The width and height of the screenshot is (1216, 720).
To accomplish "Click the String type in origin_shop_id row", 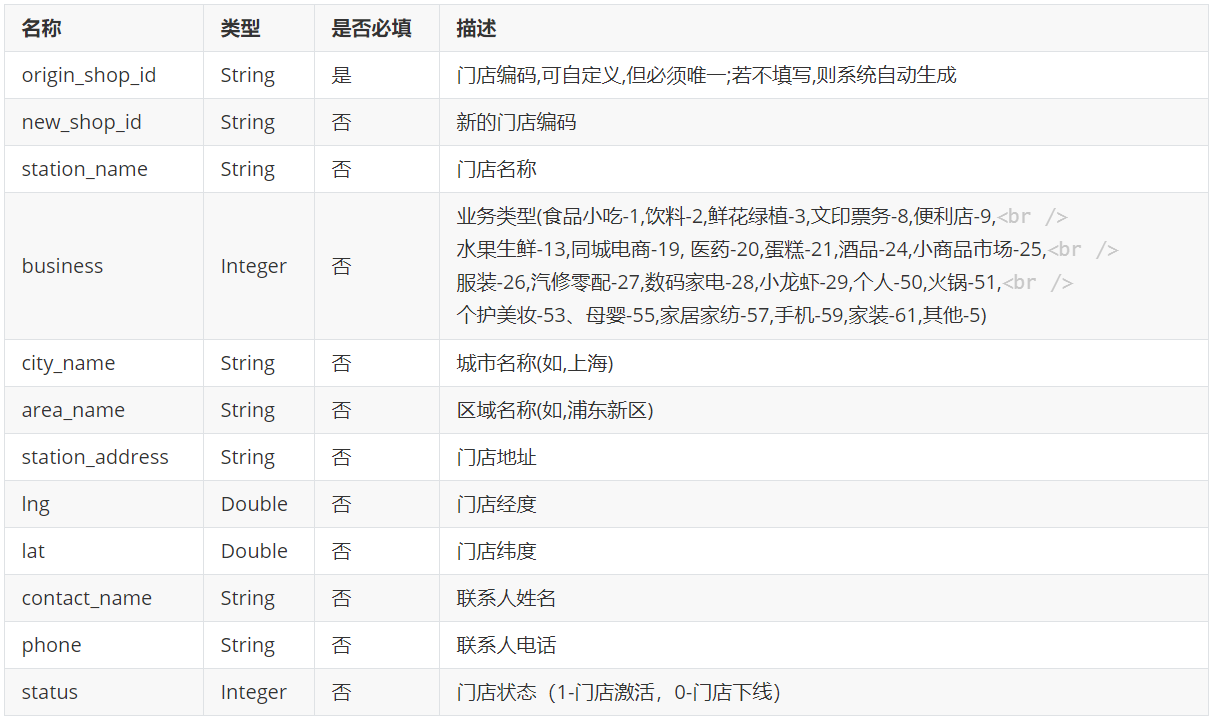I will point(248,75).
